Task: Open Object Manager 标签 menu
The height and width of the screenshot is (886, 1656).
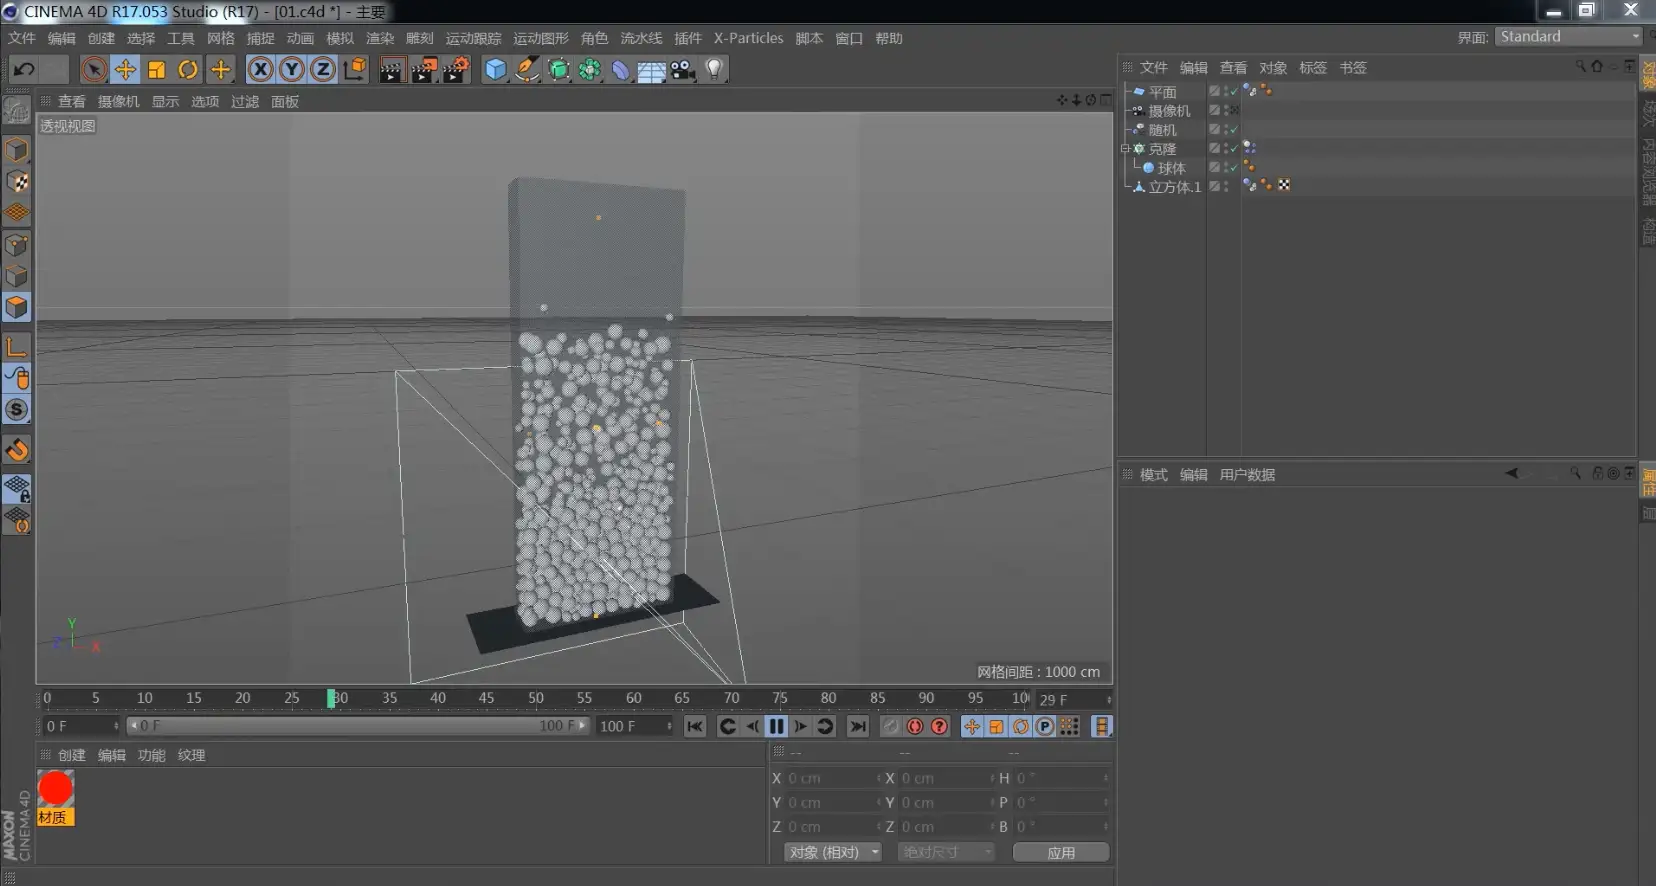Action: (1313, 67)
